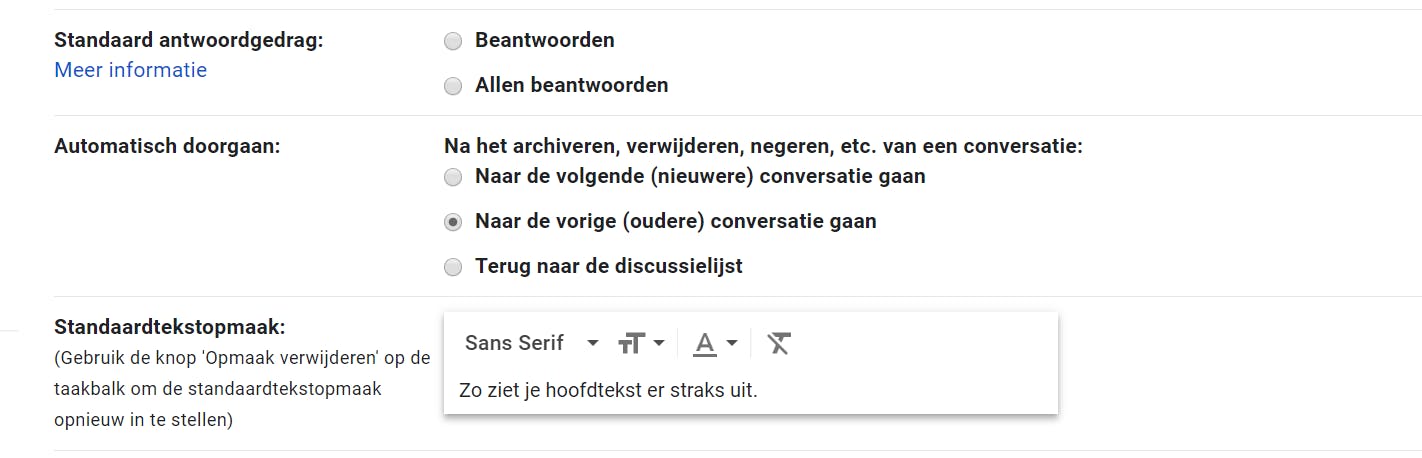Open the text size formatting tool
The width and height of the screenshot is (1422, 458).
[629, 344]
